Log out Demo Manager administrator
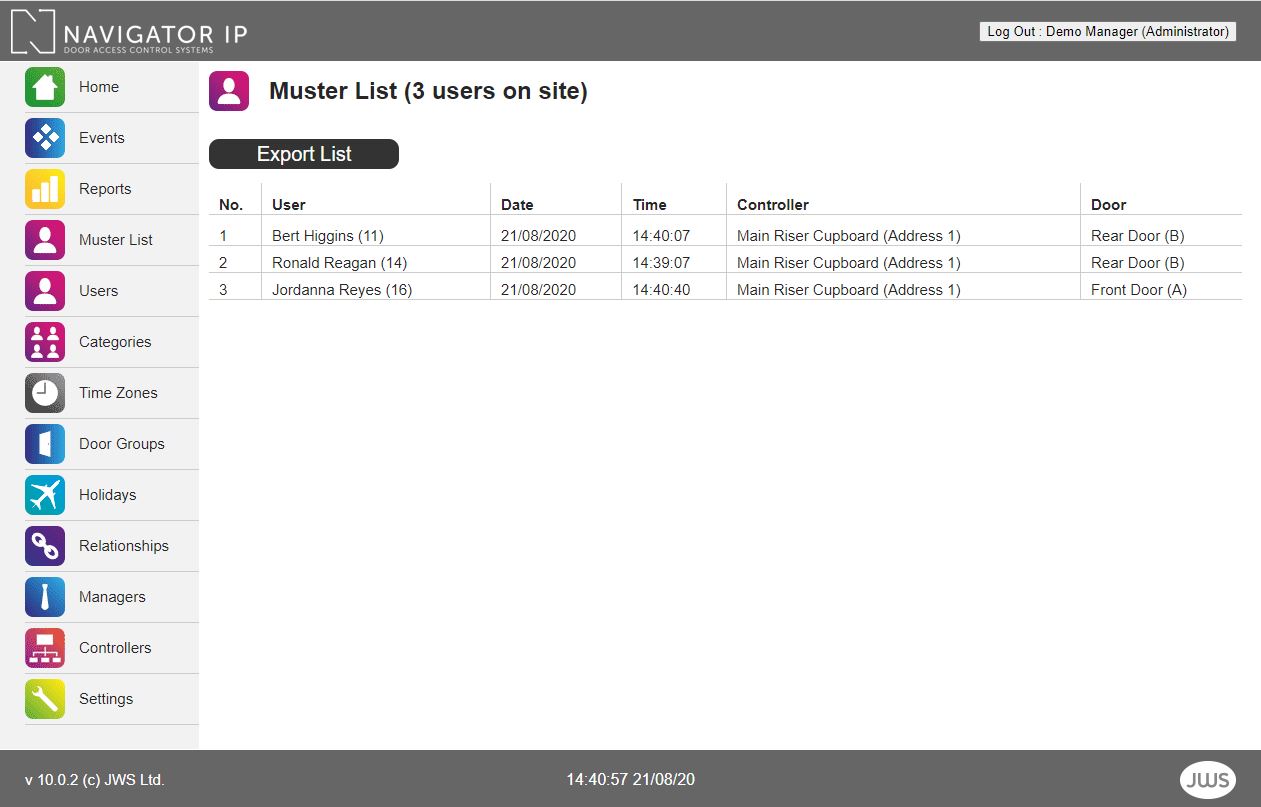Viewport: 1261px width, 807px height. click(1108, 32)
